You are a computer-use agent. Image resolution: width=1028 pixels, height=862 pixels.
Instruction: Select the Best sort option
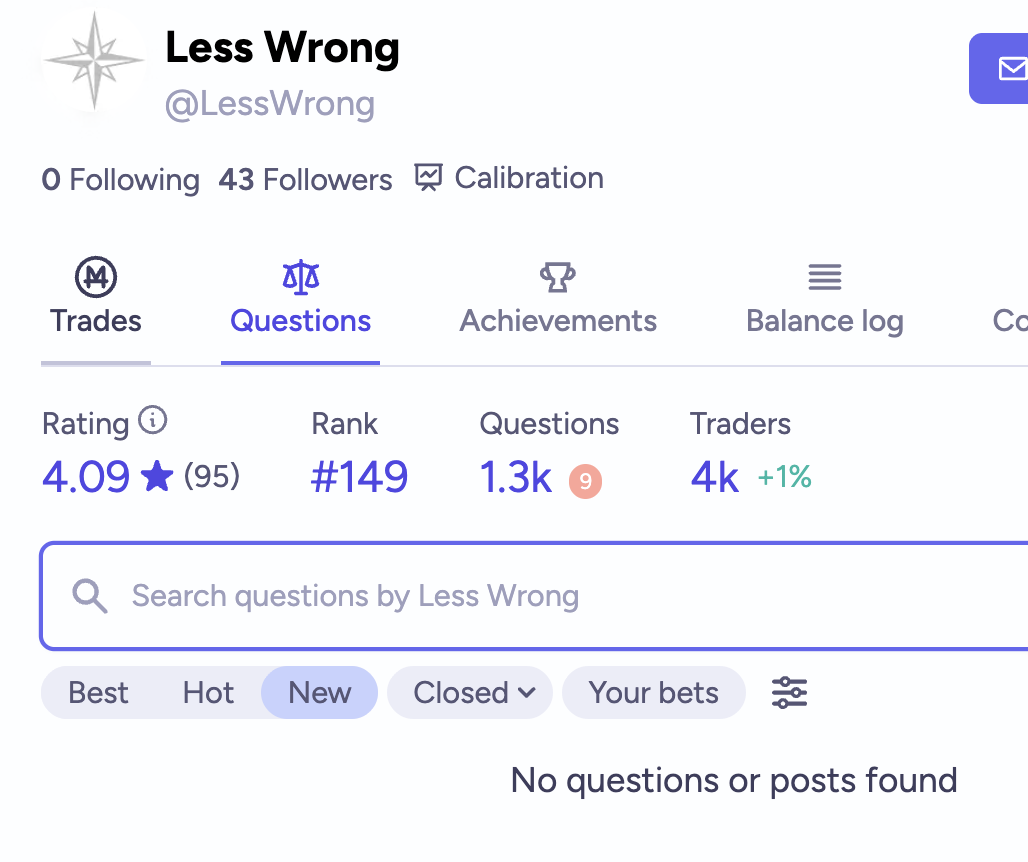point(98,693)
